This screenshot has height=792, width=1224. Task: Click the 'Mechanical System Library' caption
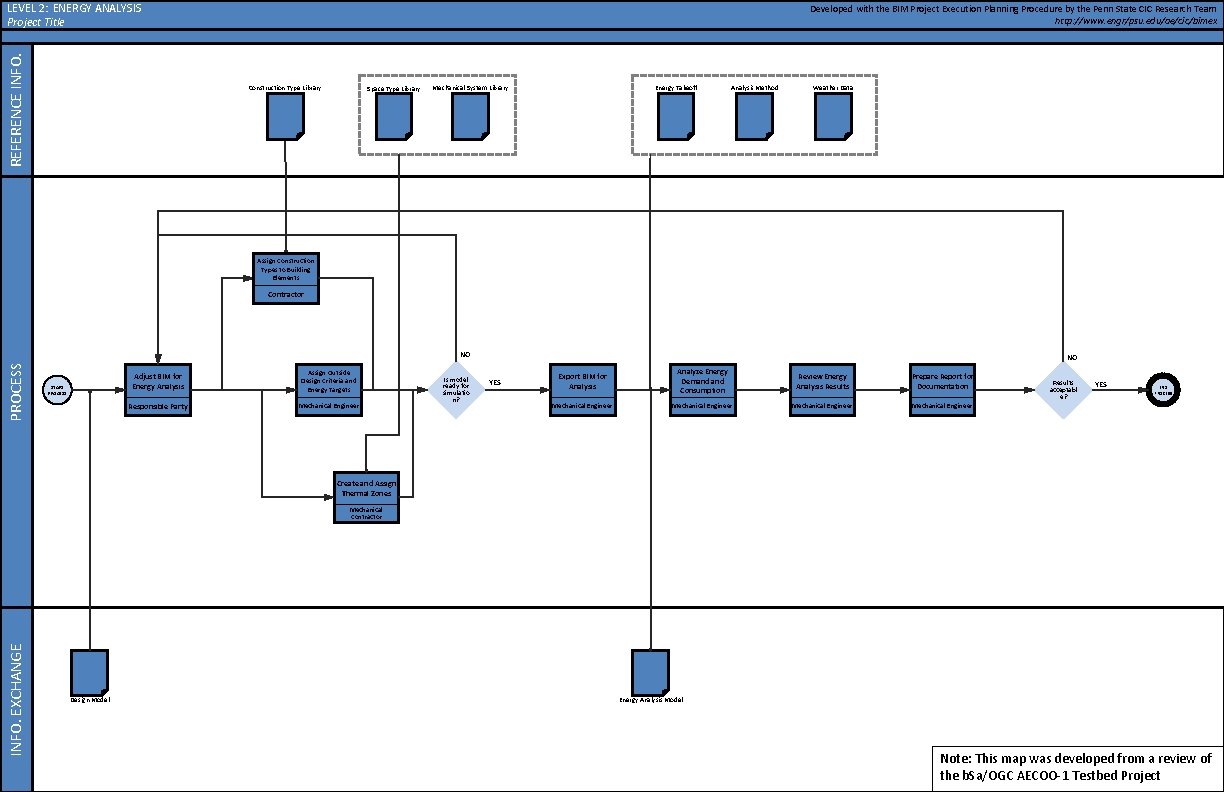[470, 88]
